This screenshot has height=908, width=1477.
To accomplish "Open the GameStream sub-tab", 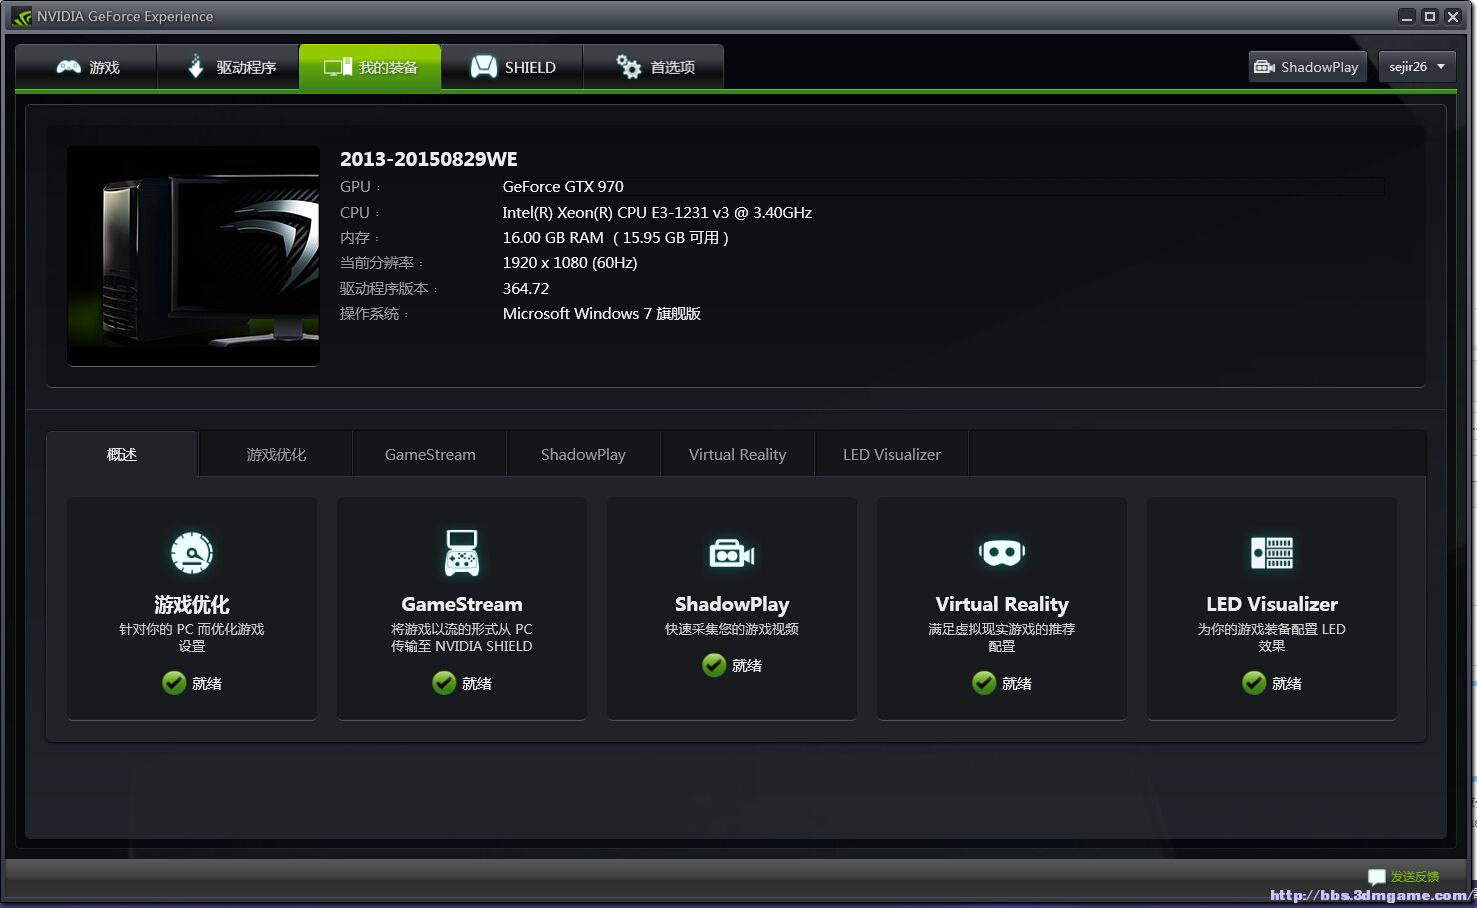I will [x=430, y=454].
